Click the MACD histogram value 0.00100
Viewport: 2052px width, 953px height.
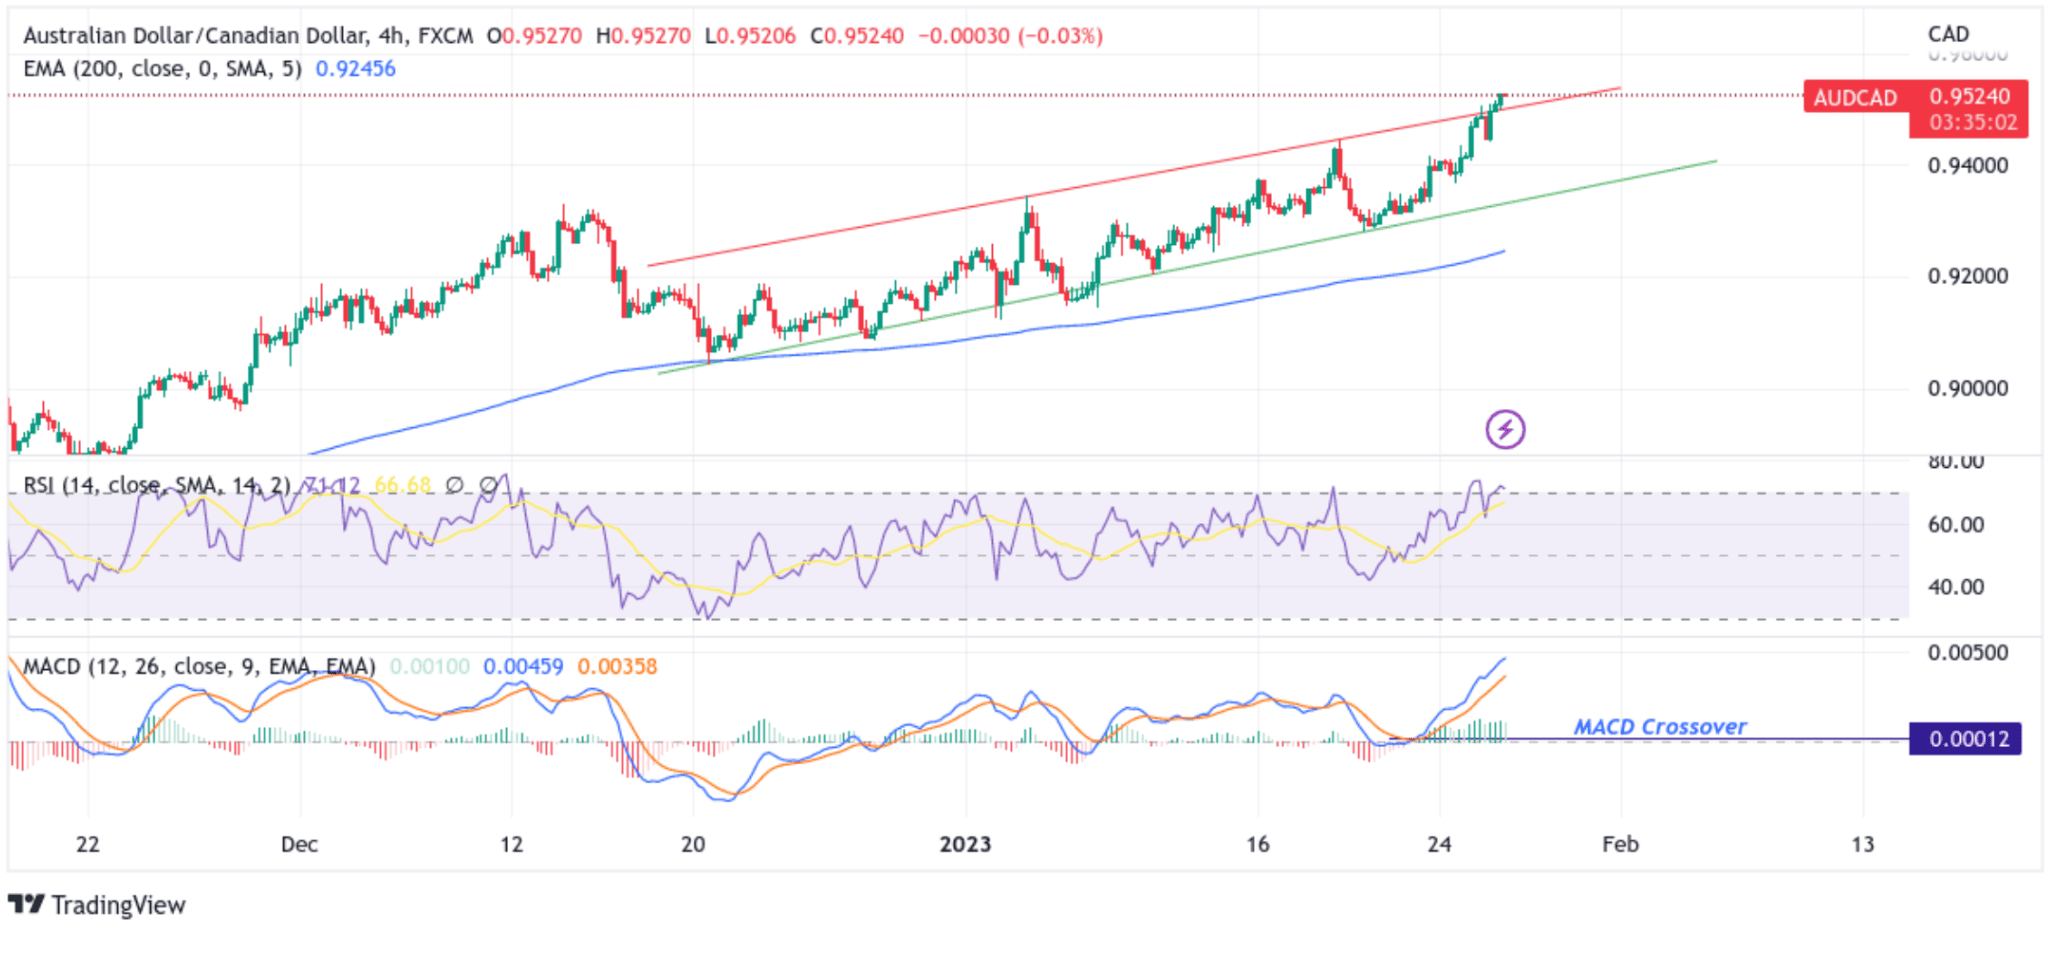pos(429,667)
